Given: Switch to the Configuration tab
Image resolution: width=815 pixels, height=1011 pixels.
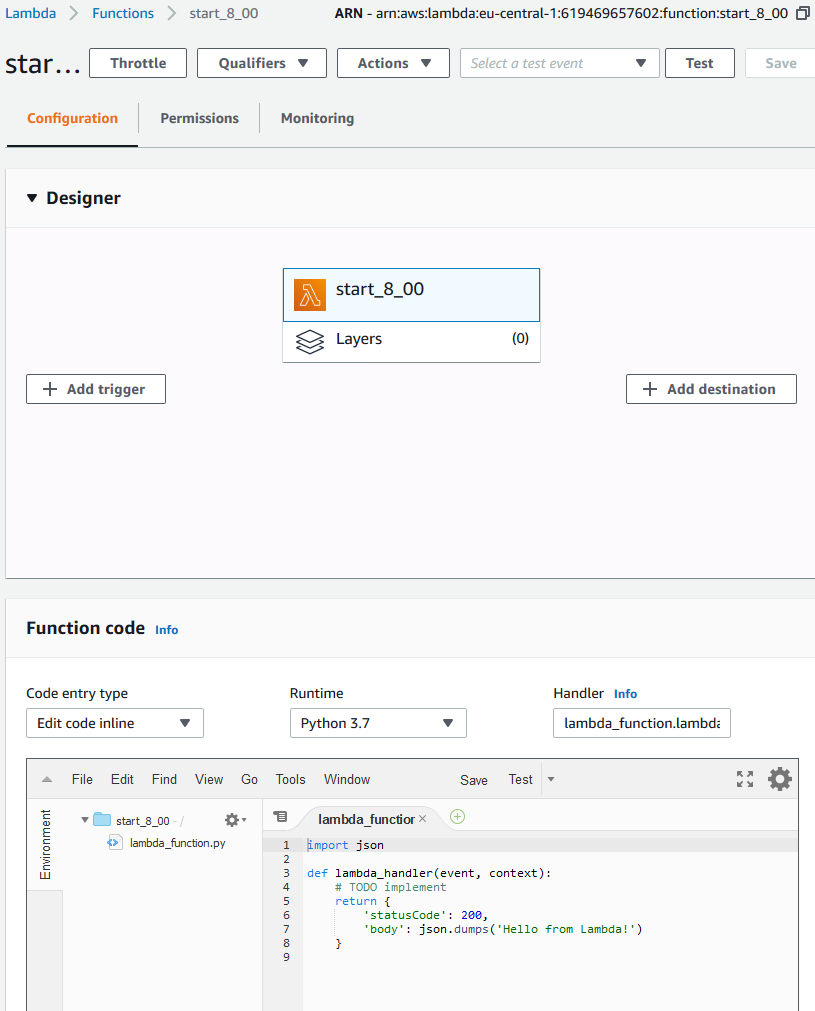Looking at the screenshot, I should [x=72, y=119].
